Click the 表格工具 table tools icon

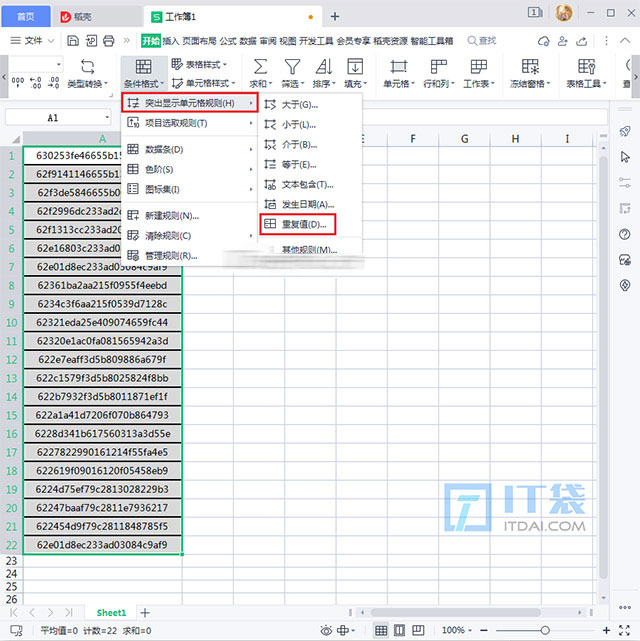[x=586, y=66]
